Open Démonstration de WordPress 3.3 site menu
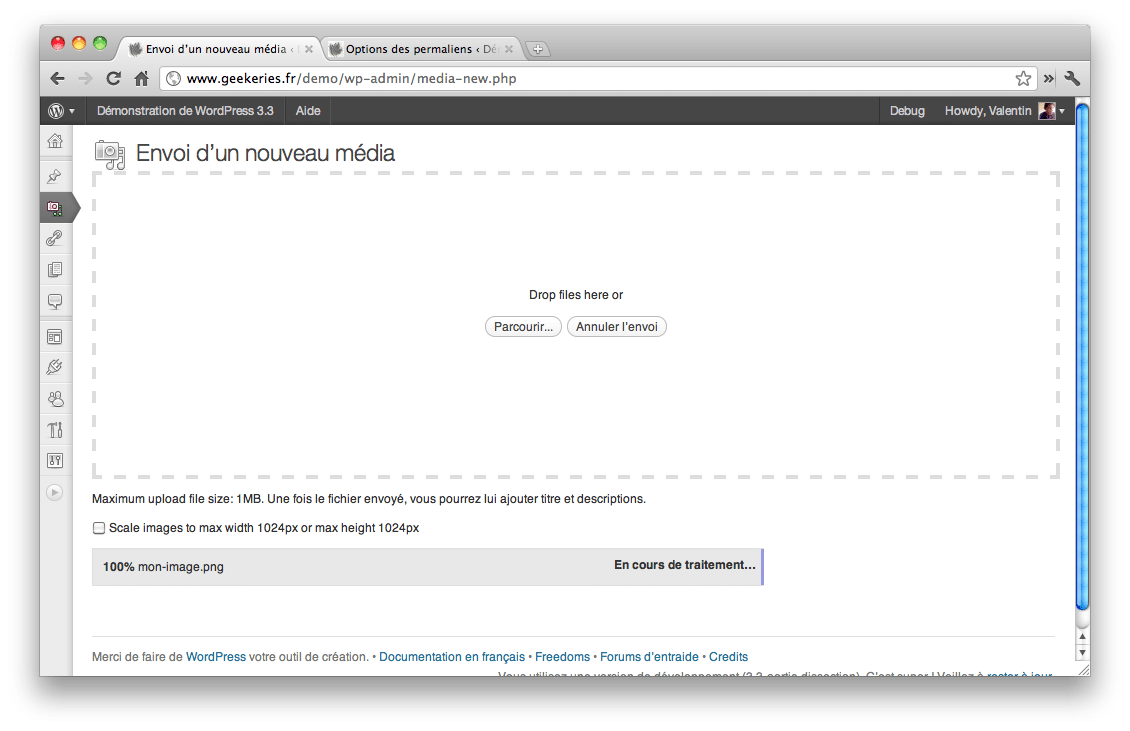 (185, 111)
